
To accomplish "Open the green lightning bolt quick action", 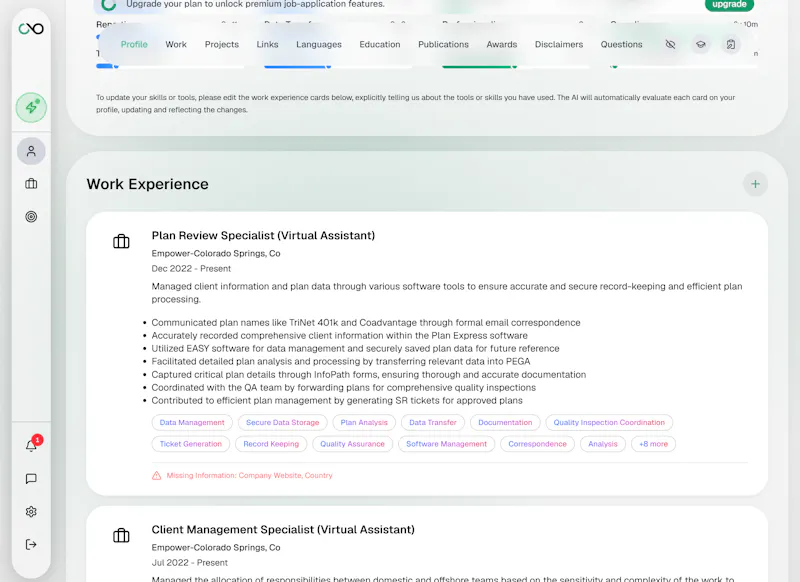I will (x=31, y=107).
